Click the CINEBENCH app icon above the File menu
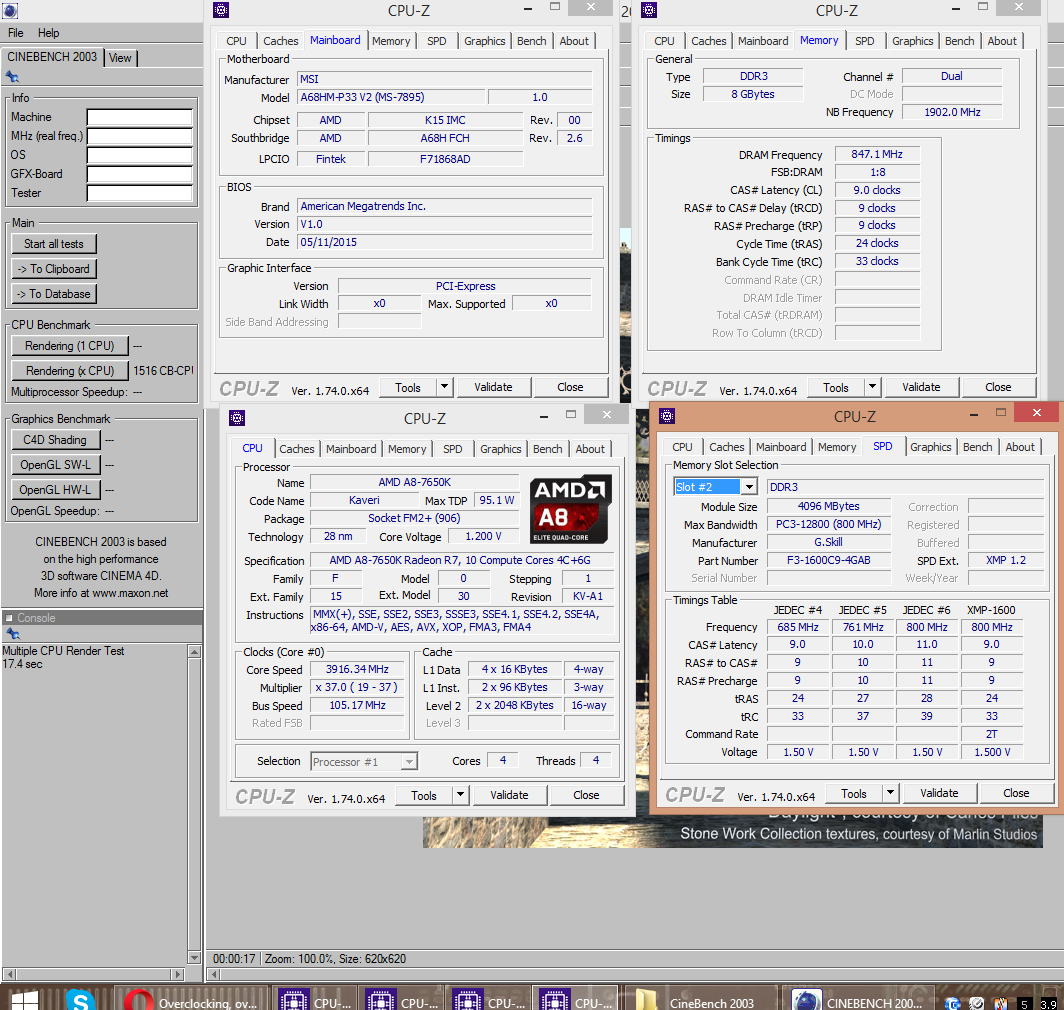Image resolution: width=1064 pixels, height=1010 pixels. click(x=10, y=10)
